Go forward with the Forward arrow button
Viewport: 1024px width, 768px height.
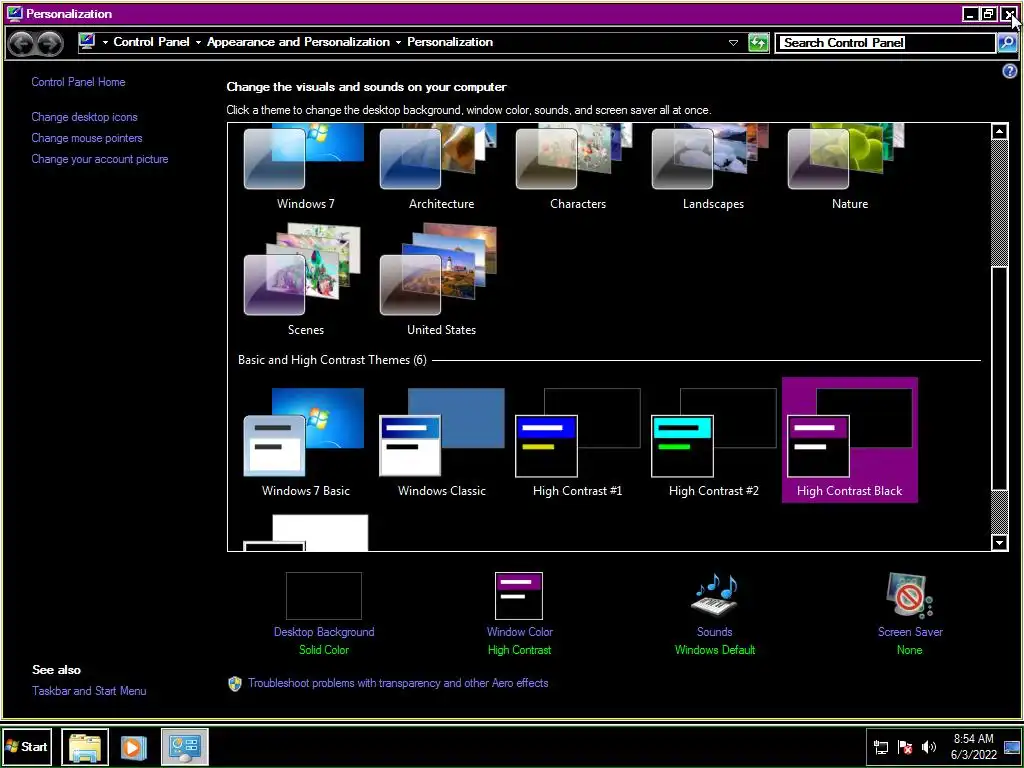click(50, 44)
